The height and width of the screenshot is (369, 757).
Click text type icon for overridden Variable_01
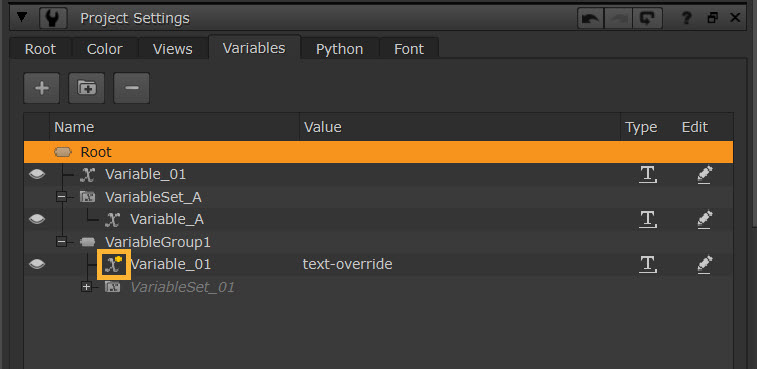[647, 264]
